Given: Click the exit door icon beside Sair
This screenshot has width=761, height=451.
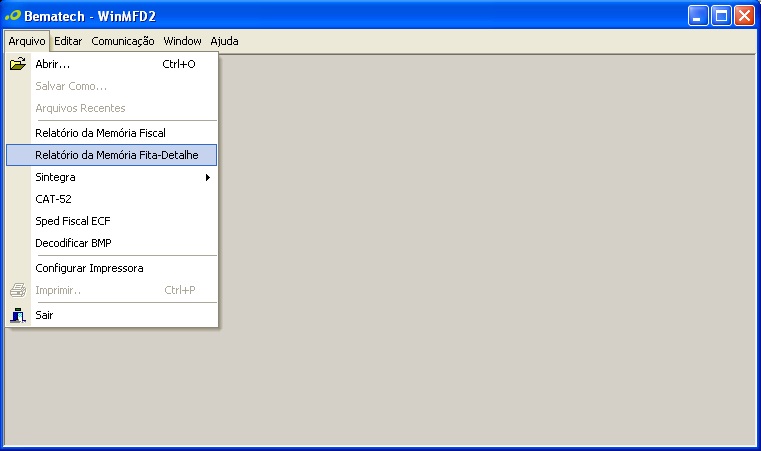Looking at the screenshot, I should pyautogui.click(x=18, y=315).
